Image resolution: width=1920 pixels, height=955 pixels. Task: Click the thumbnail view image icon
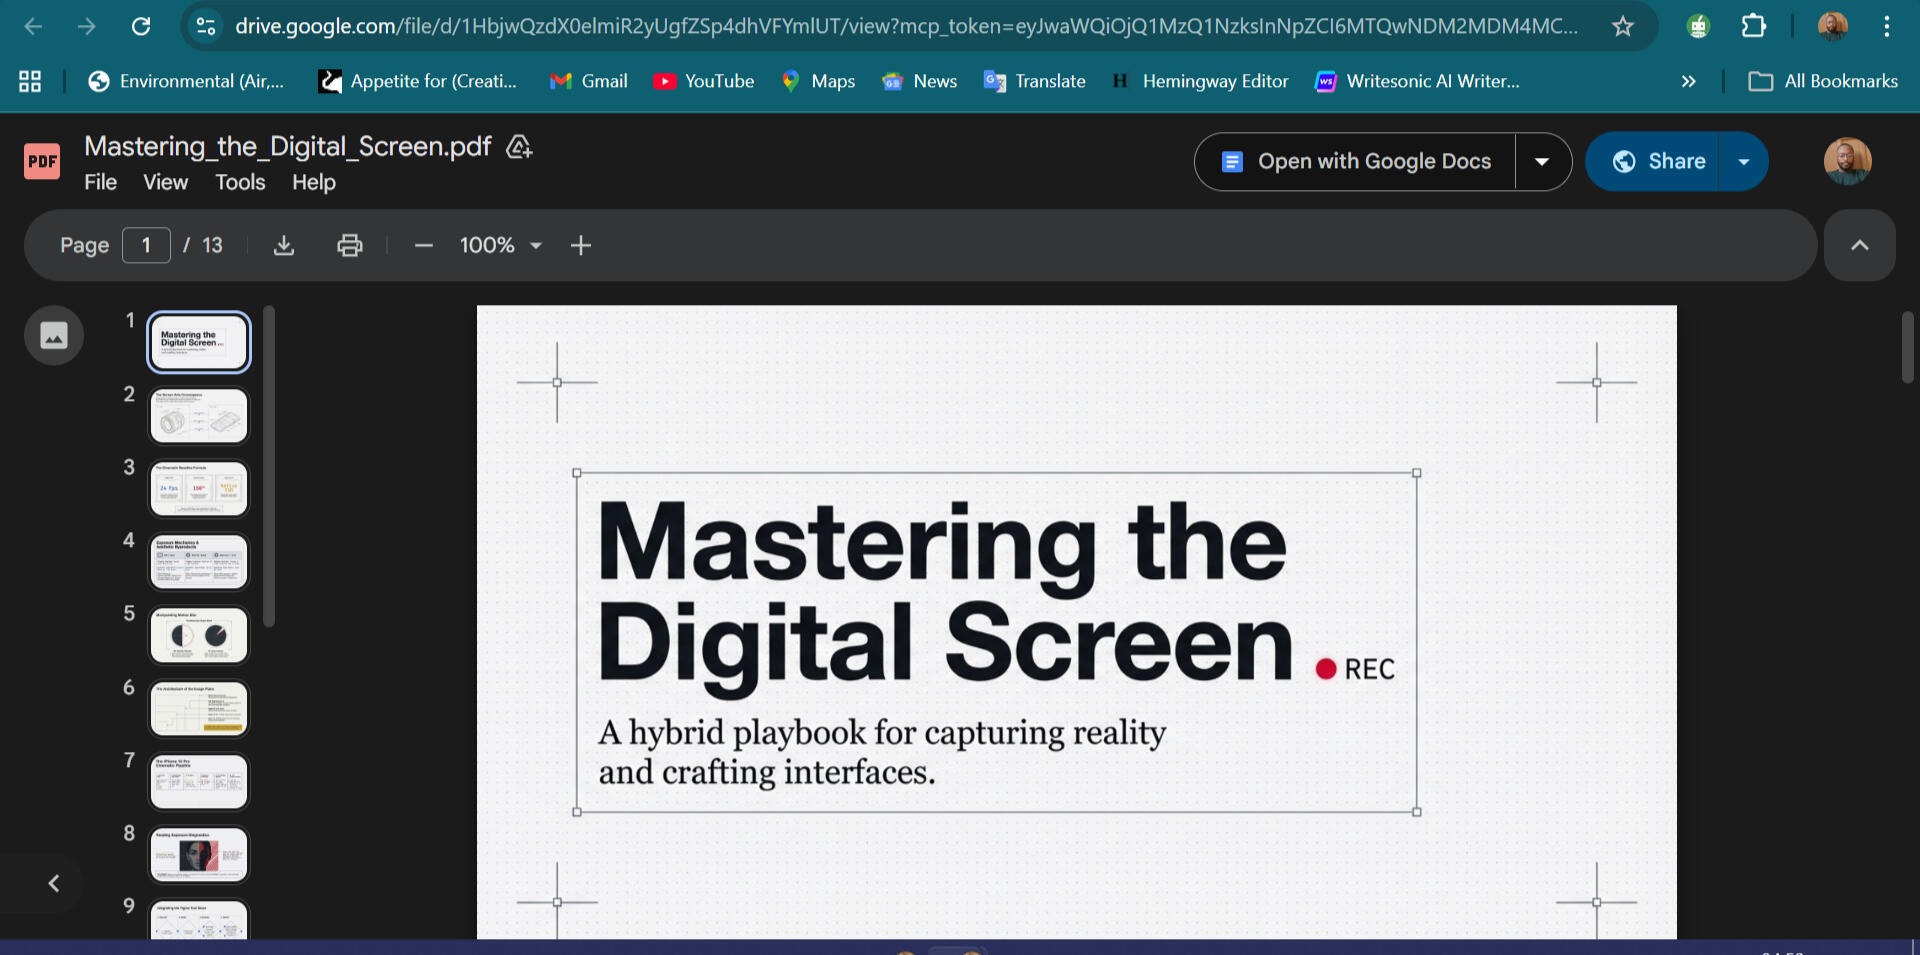(x=54, y=335)
